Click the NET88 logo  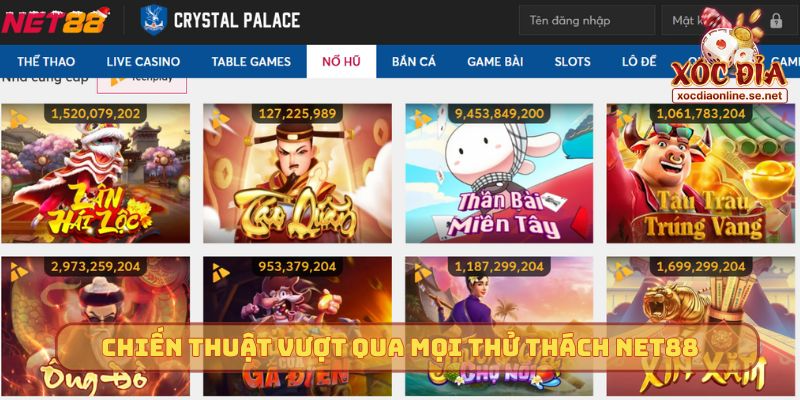(56, 20)
